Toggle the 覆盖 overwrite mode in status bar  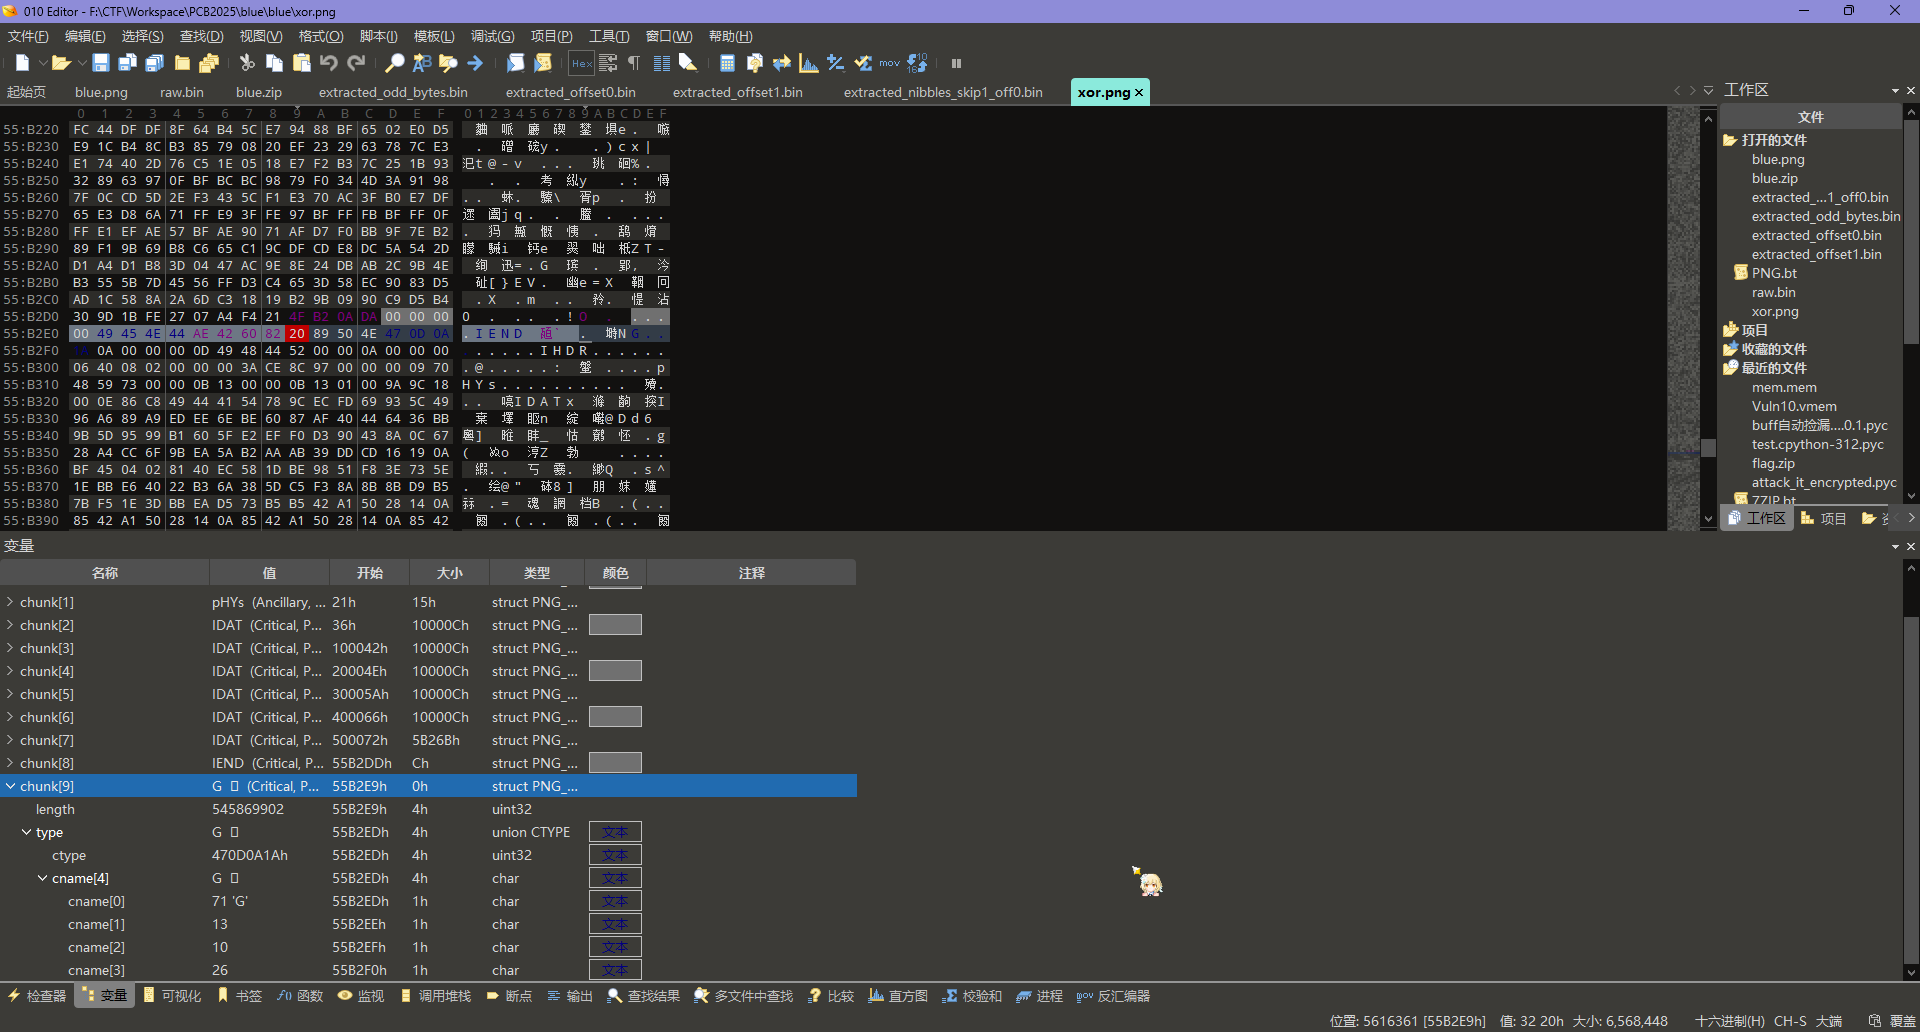pyautogui.click(x=1902, y=1021)
